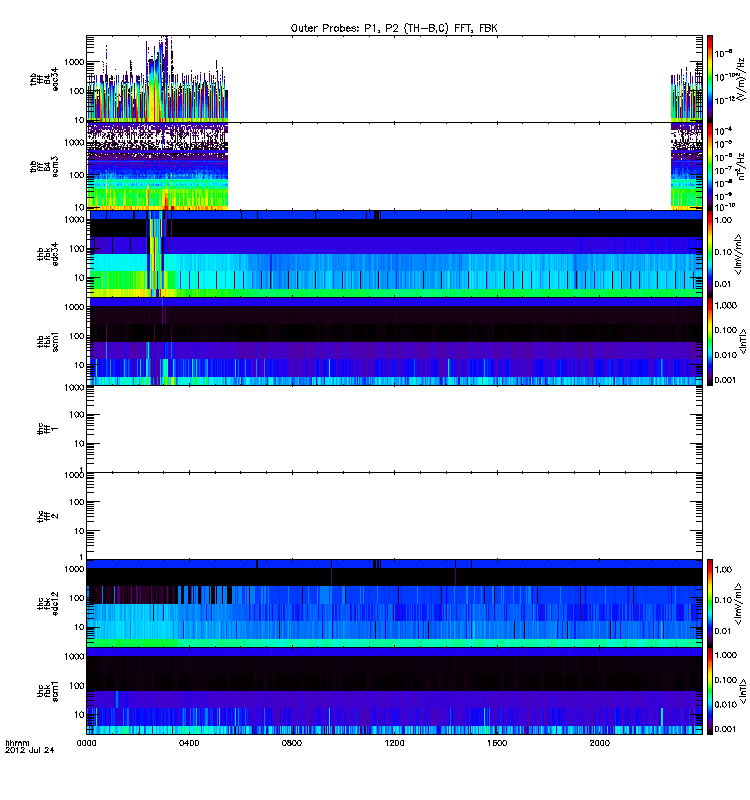Click the plot title 'Outer Probes: P1, P2 (TH-B,C) FFT, FBK'
Image resolution: width=750 pixels, height=800 pixels.
click(x=393, y=28)
